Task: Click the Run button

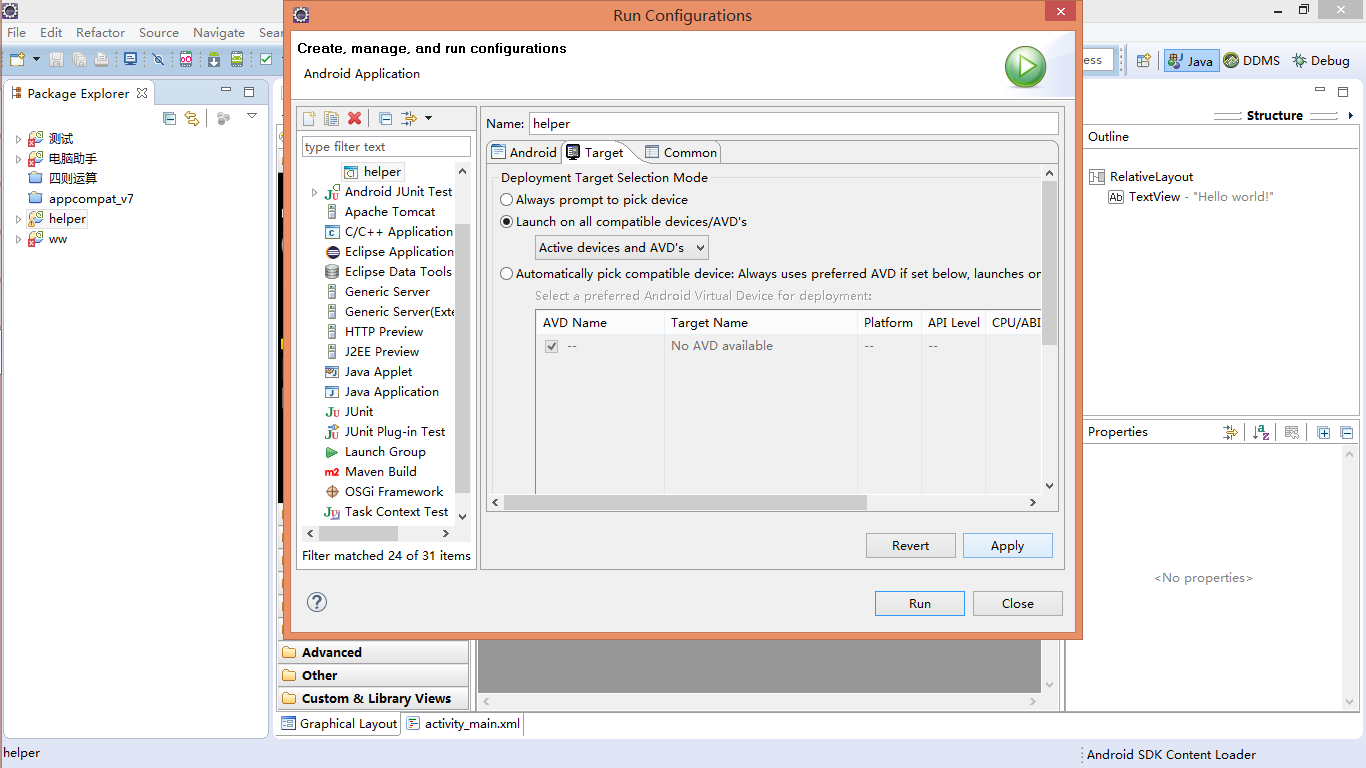Action: tap(920, 603)
